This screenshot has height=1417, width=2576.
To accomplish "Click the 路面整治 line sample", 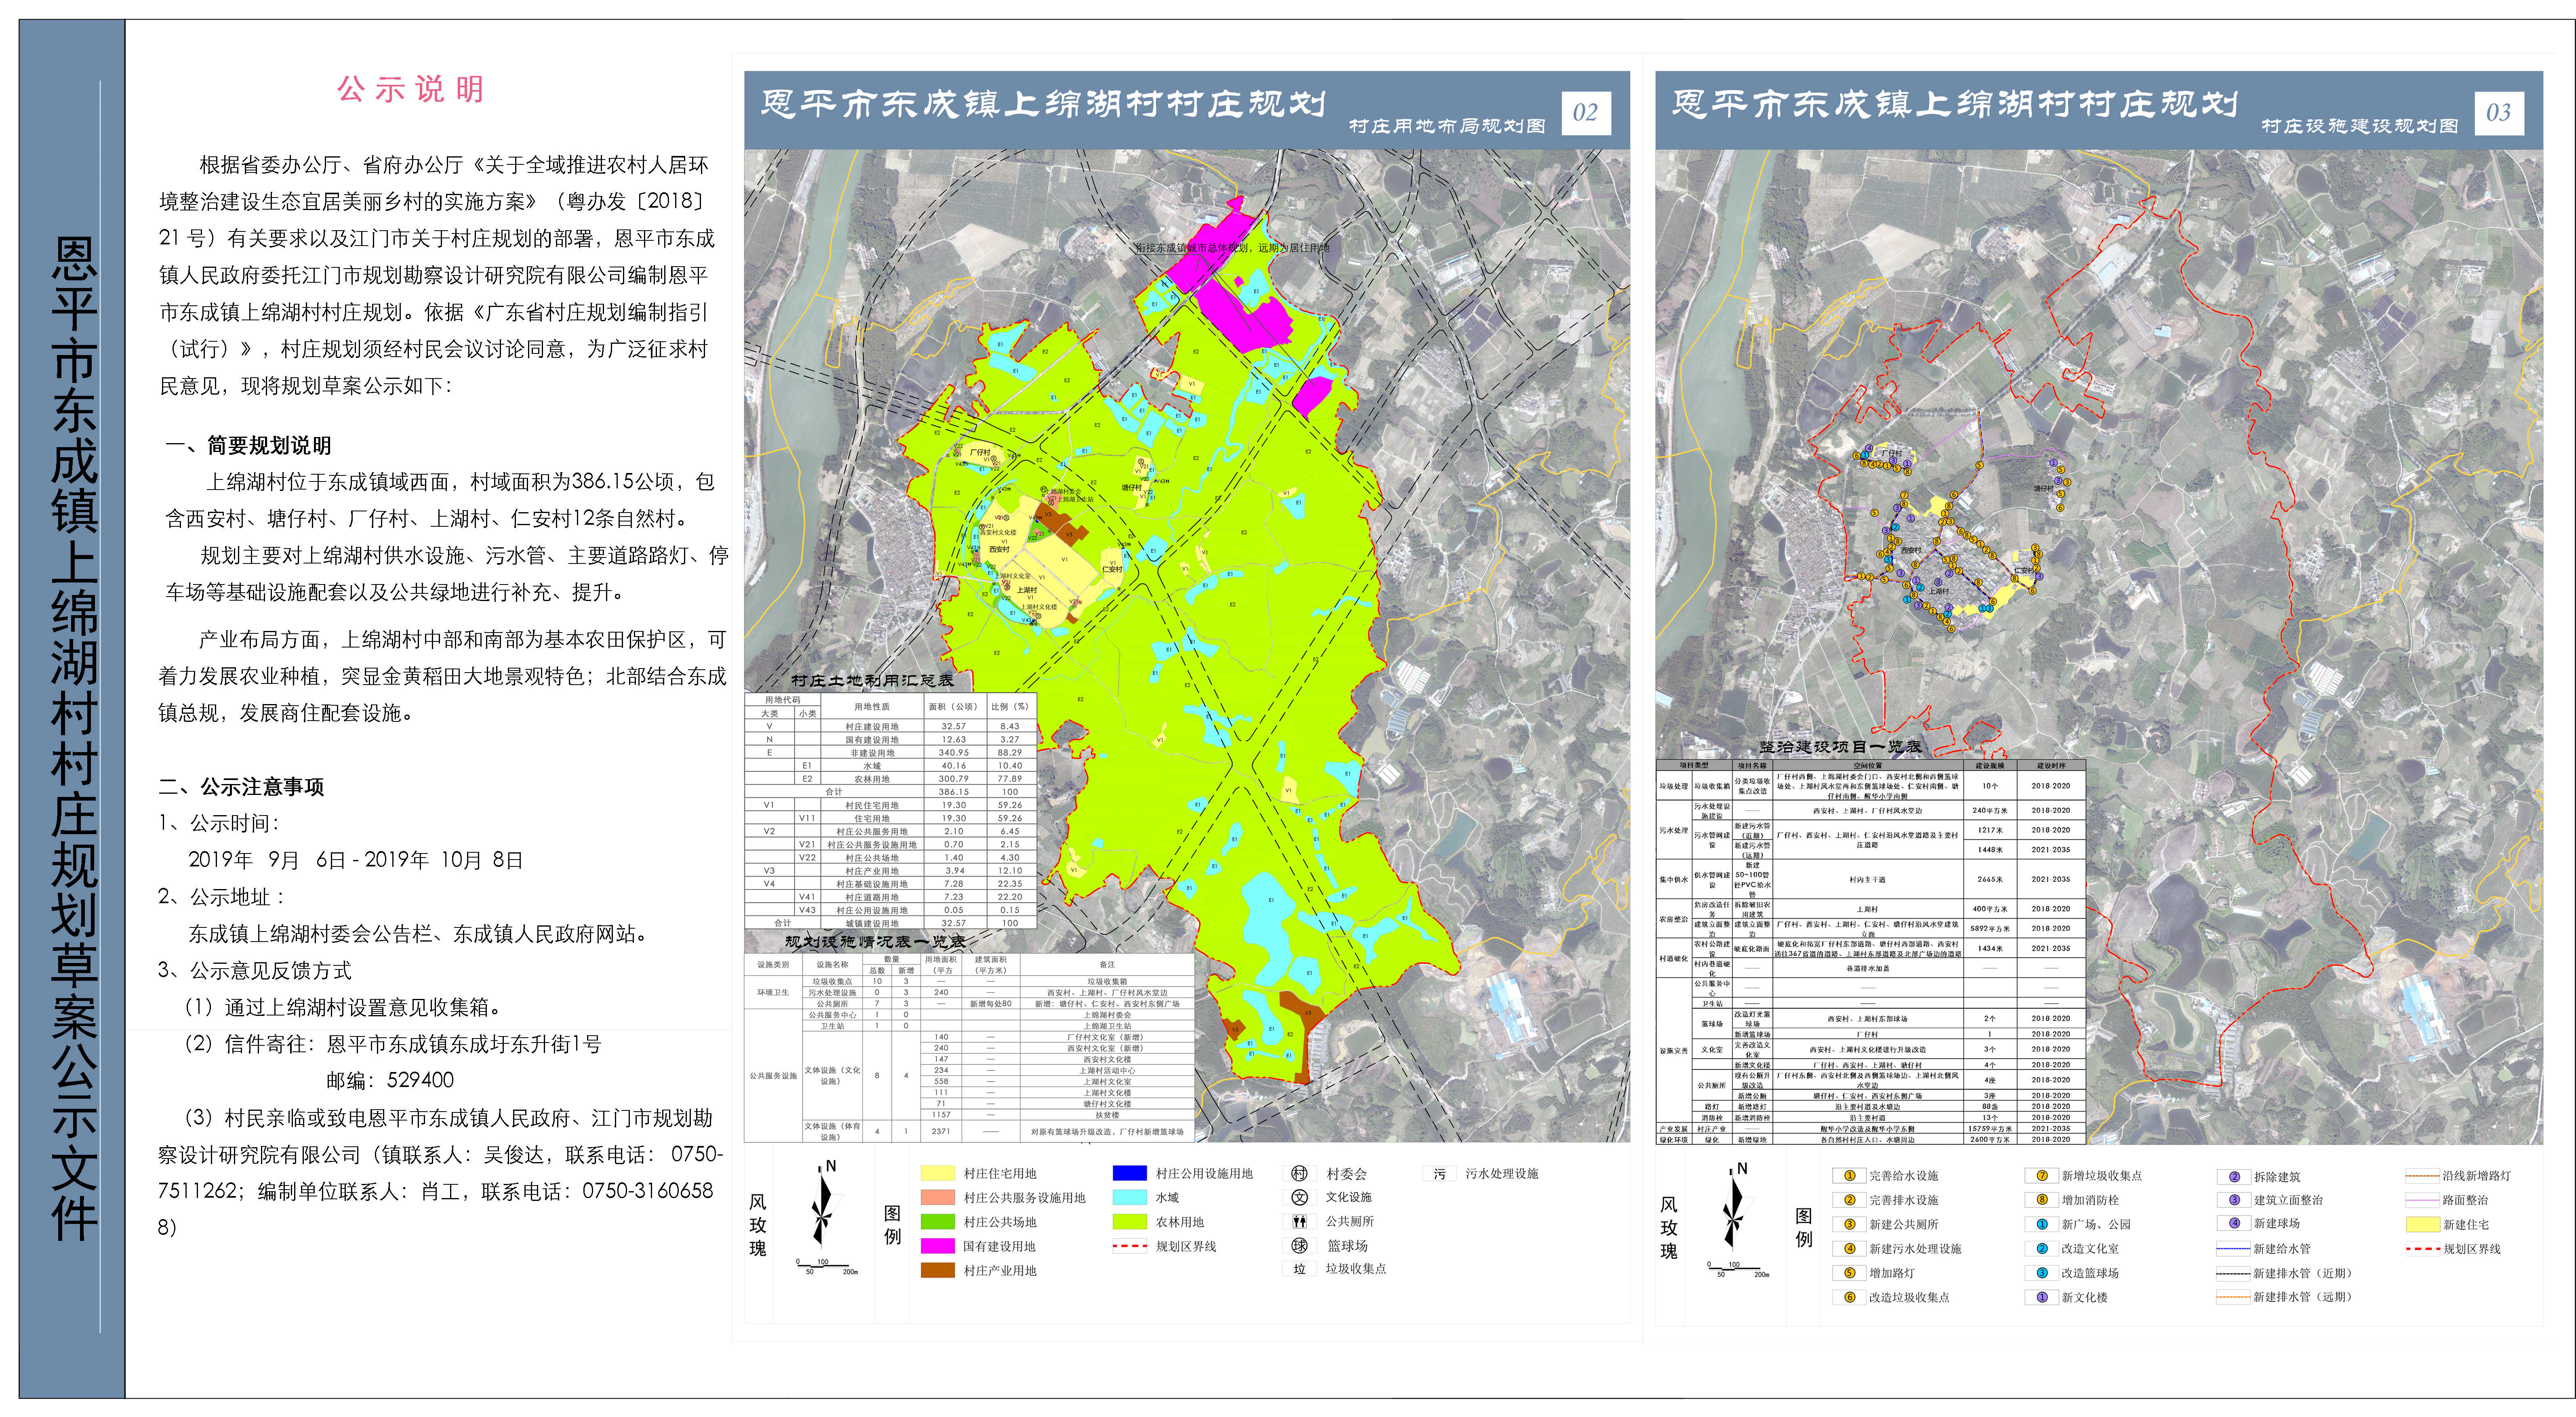I will pyautogui.click(x=2422, y=1200).
